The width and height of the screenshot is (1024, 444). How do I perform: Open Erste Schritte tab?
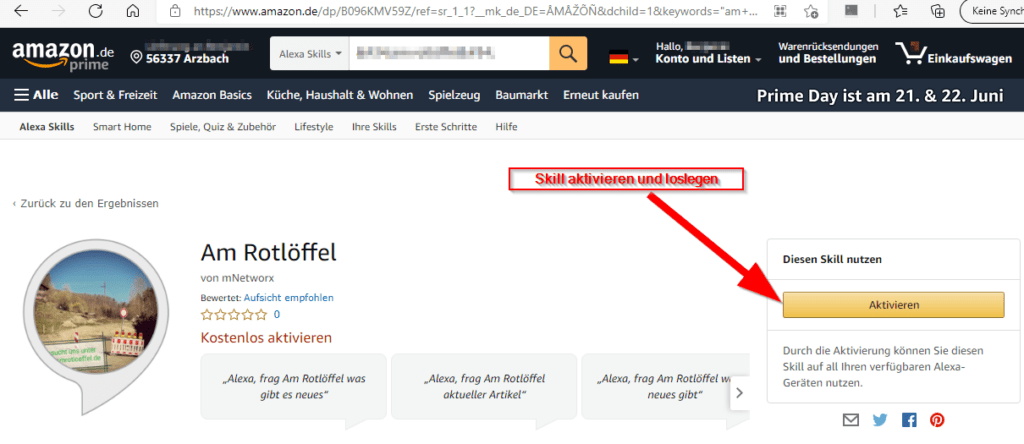click(446, 127)
